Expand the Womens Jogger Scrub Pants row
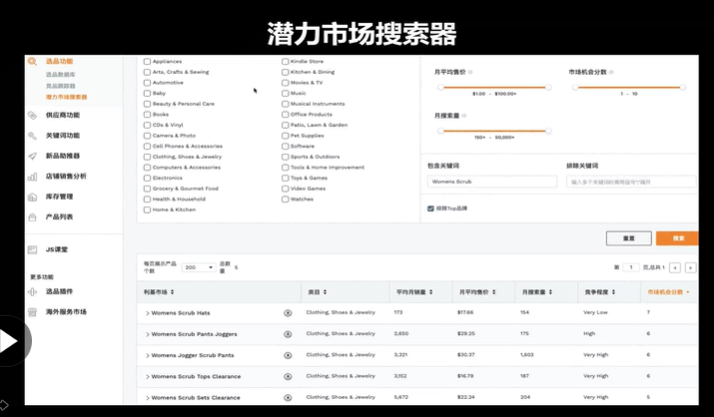Image resolution: width=714 pixels, height=417 pixels. [x=147, y=356]
